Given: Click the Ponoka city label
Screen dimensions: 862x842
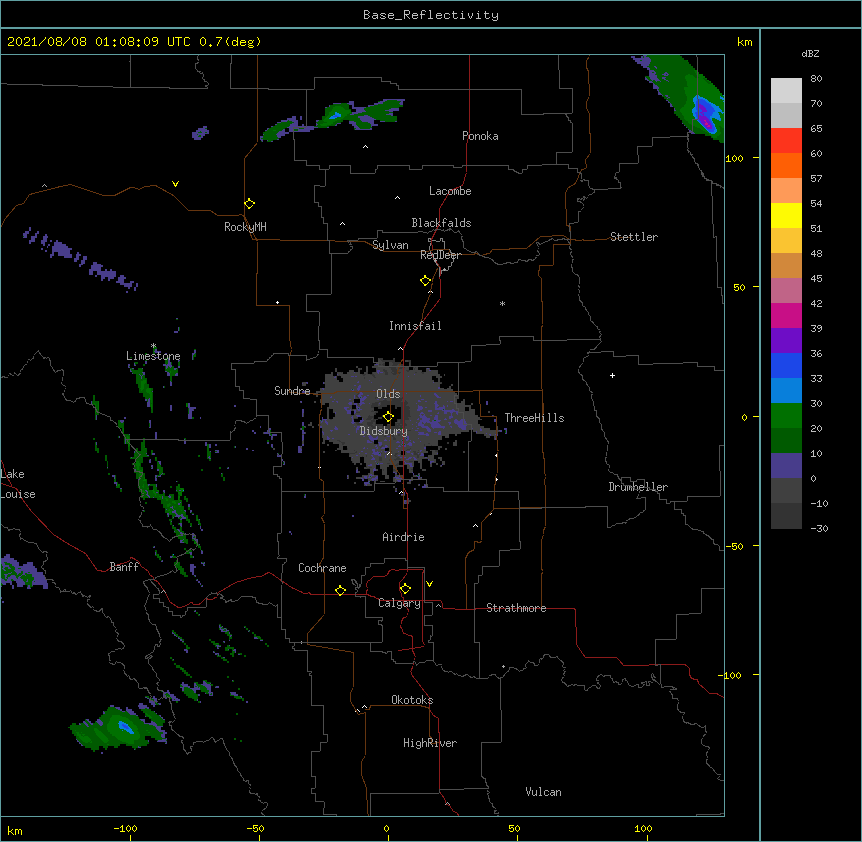Looking at the screenshot, I should tap(480, 136).
